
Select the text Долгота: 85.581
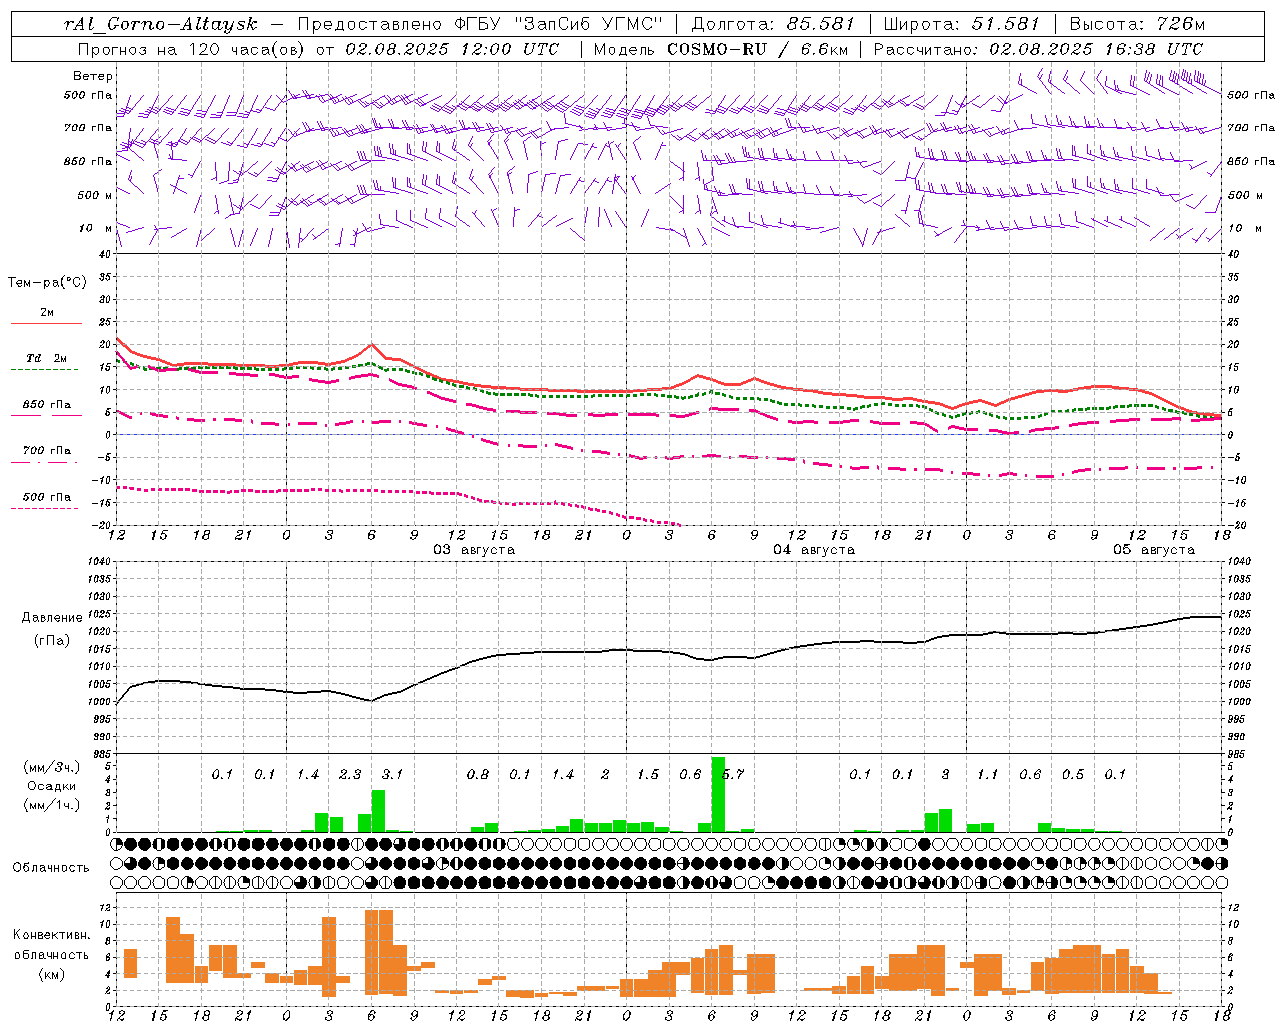[x=775, y=24]
